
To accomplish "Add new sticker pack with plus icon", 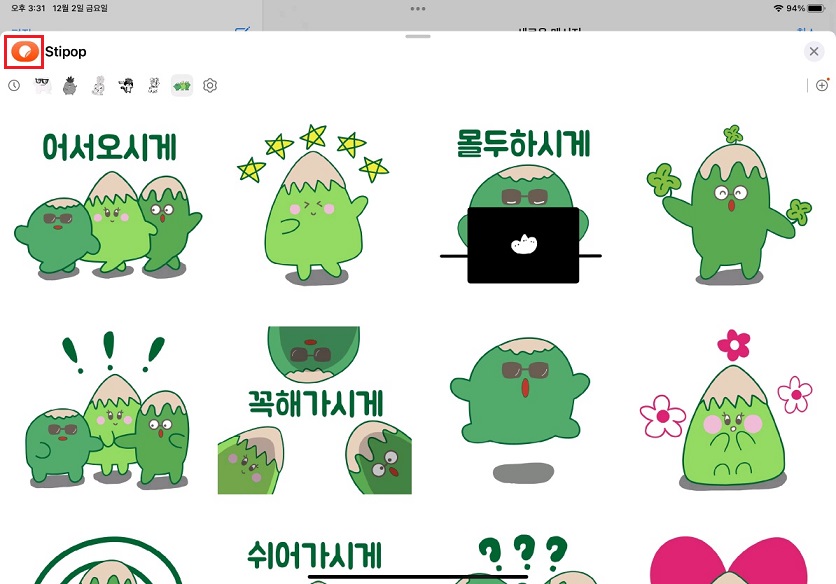I will pyautogui.click(x=822, y=85).
